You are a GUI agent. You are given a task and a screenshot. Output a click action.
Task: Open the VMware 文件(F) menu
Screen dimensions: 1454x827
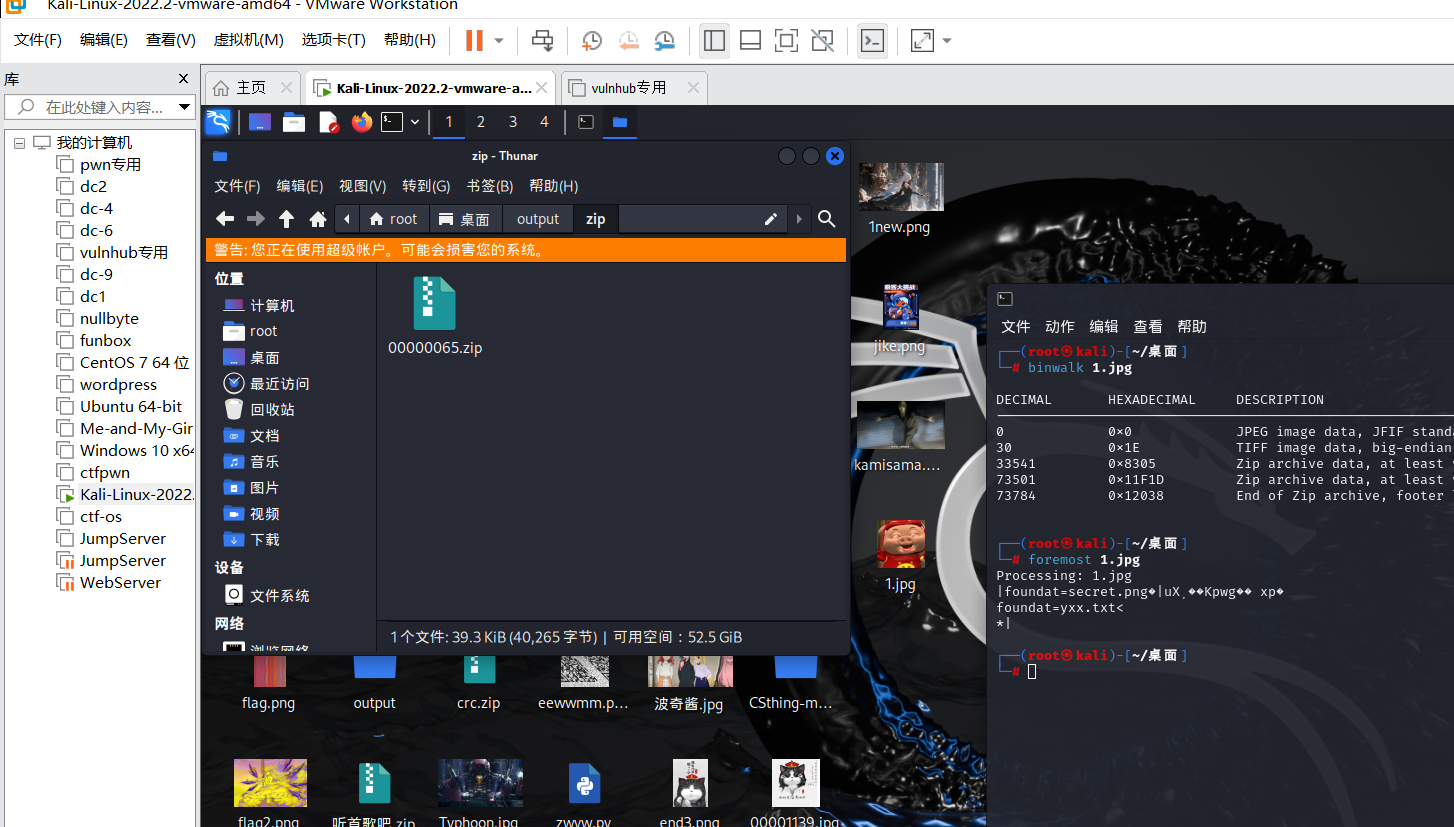[x=38, y=40]
